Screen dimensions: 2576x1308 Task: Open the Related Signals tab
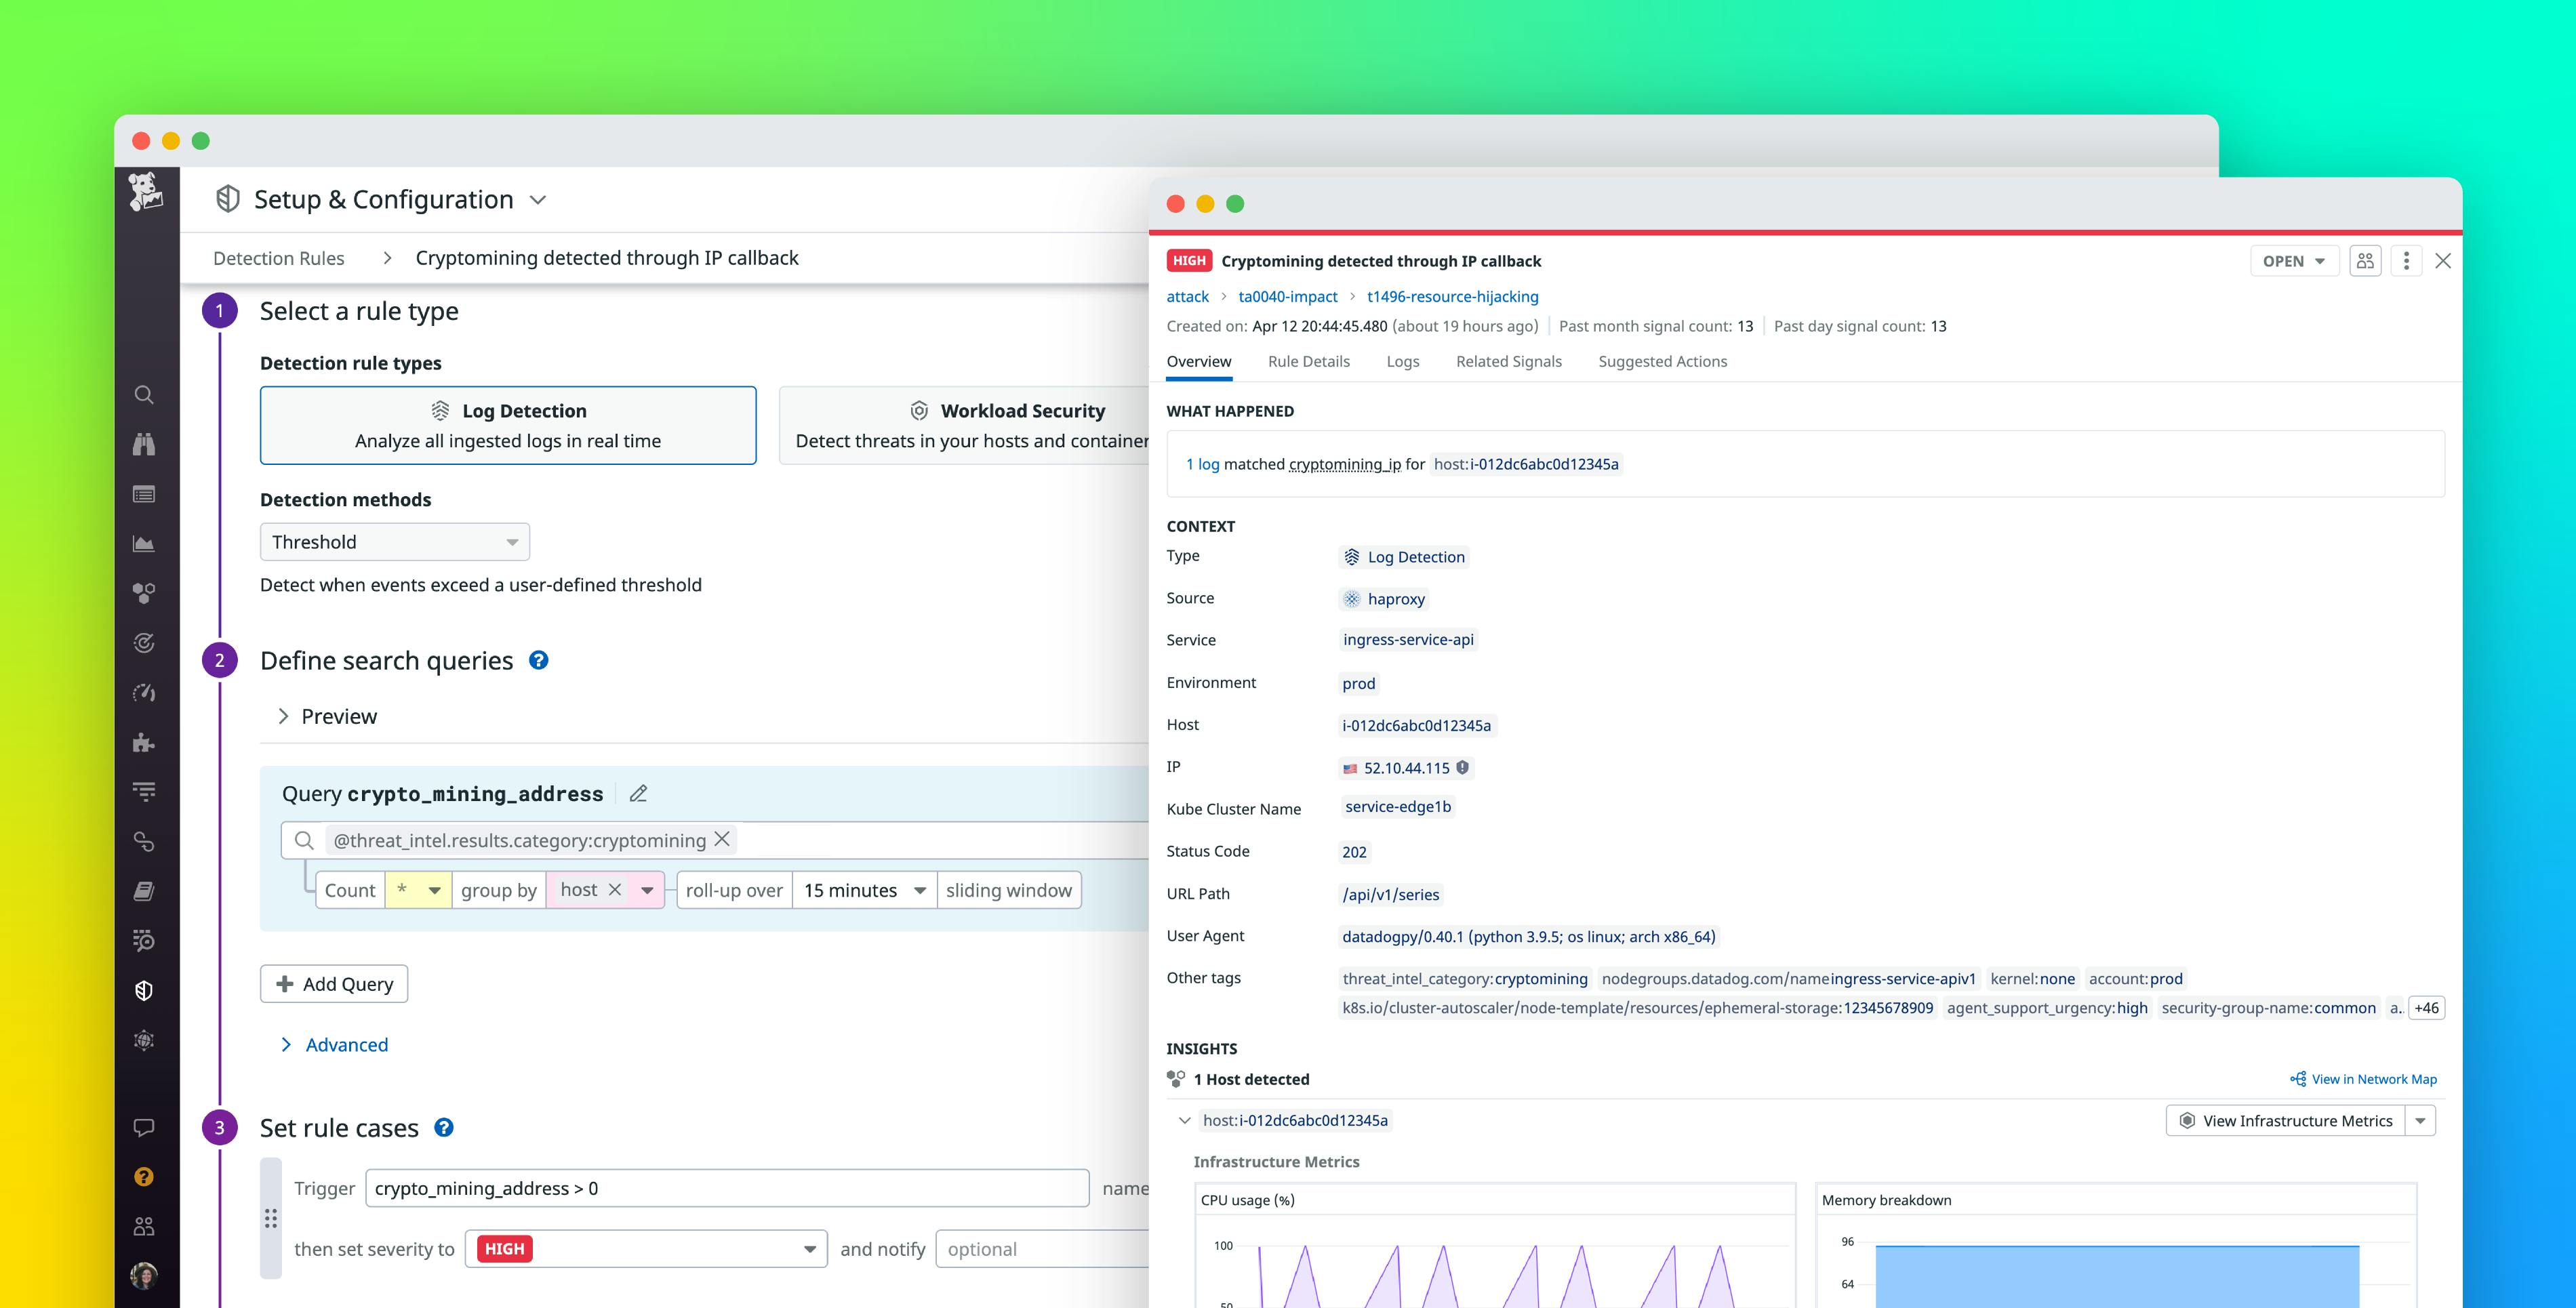[x=1508, y=361]
